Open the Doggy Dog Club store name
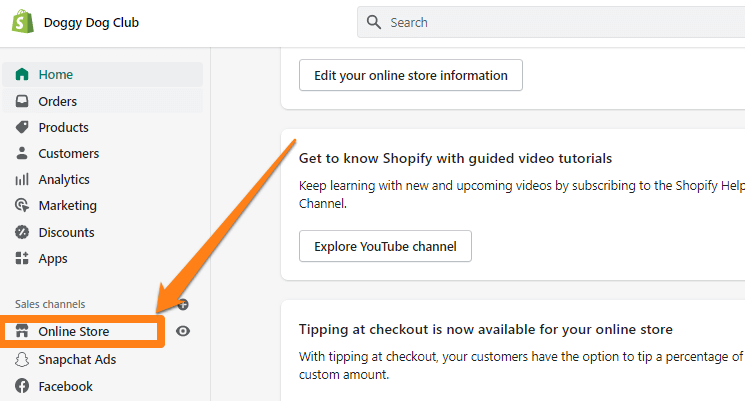The image size is (745, 401). (91, 22)
